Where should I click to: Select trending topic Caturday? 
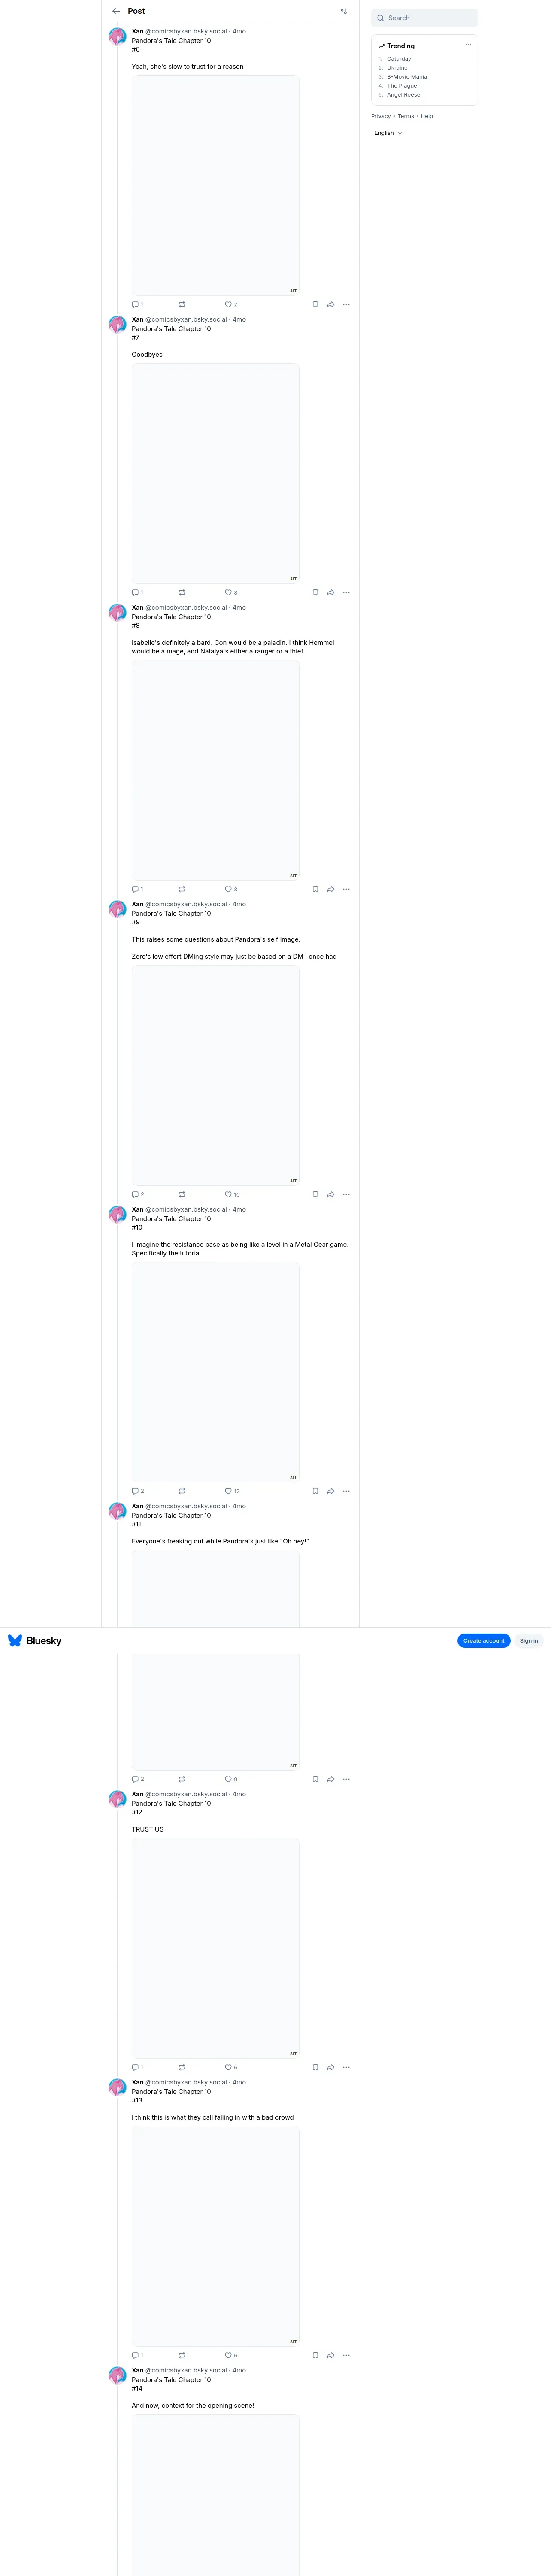click(x=399, y=59)
